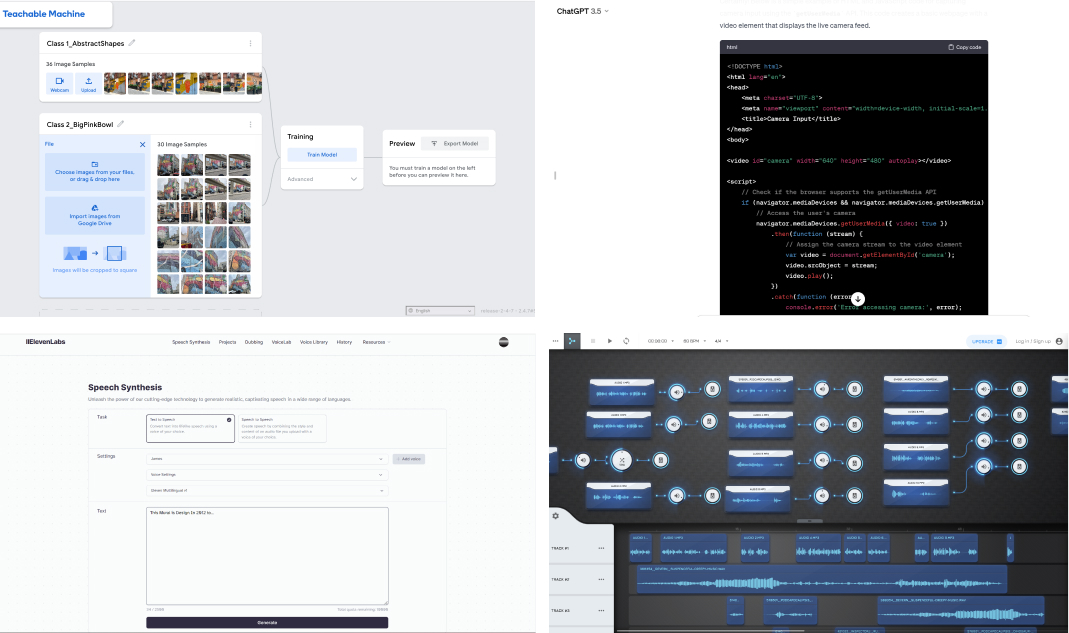Image resolution: width=1069 pixels, height=633 pixels.
Task: Click the pencil icon beside Class 1_AbstractShapes
Action: [132, 43]
